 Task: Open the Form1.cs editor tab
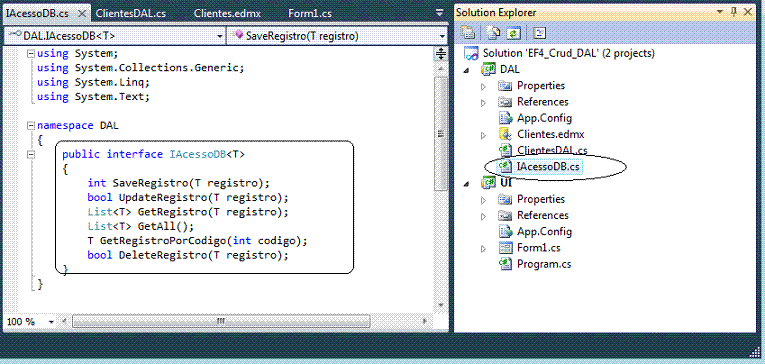(x=310, y=14)
